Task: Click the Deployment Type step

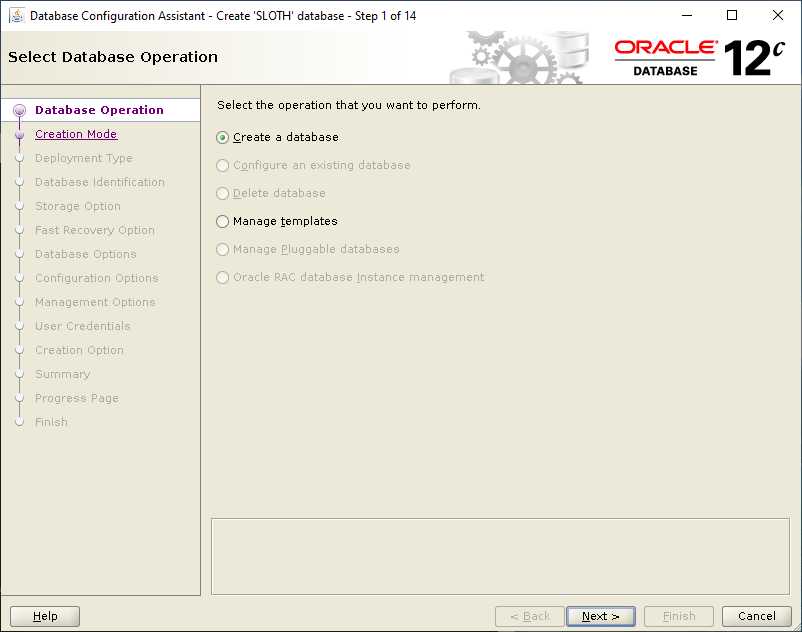Action: (84, 158)
